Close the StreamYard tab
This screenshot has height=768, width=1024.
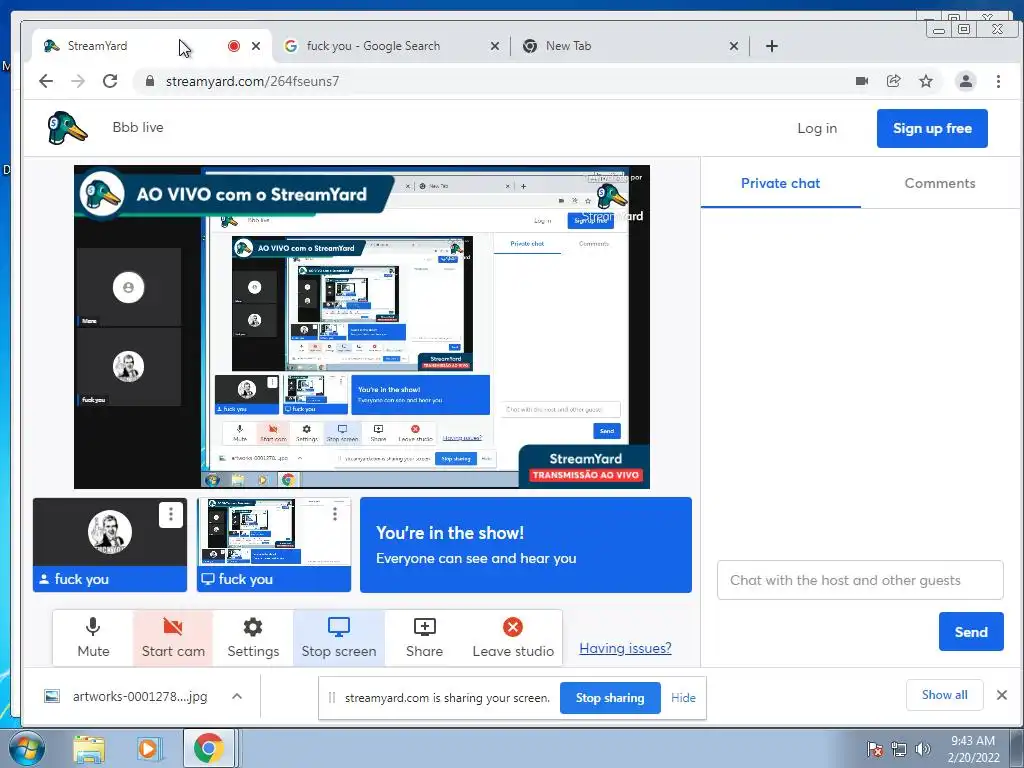256,46
